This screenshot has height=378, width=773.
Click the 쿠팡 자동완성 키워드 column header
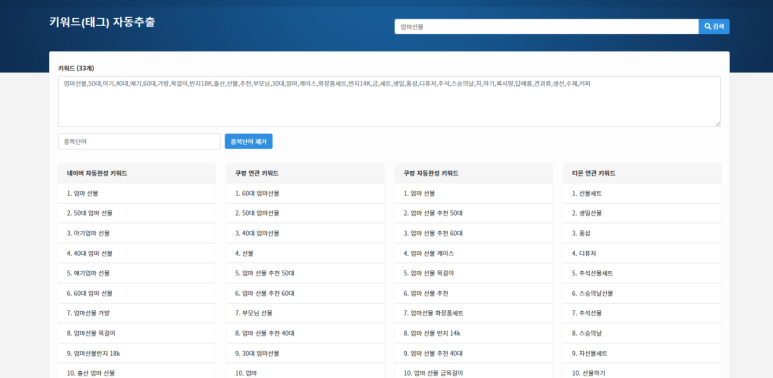473,173
